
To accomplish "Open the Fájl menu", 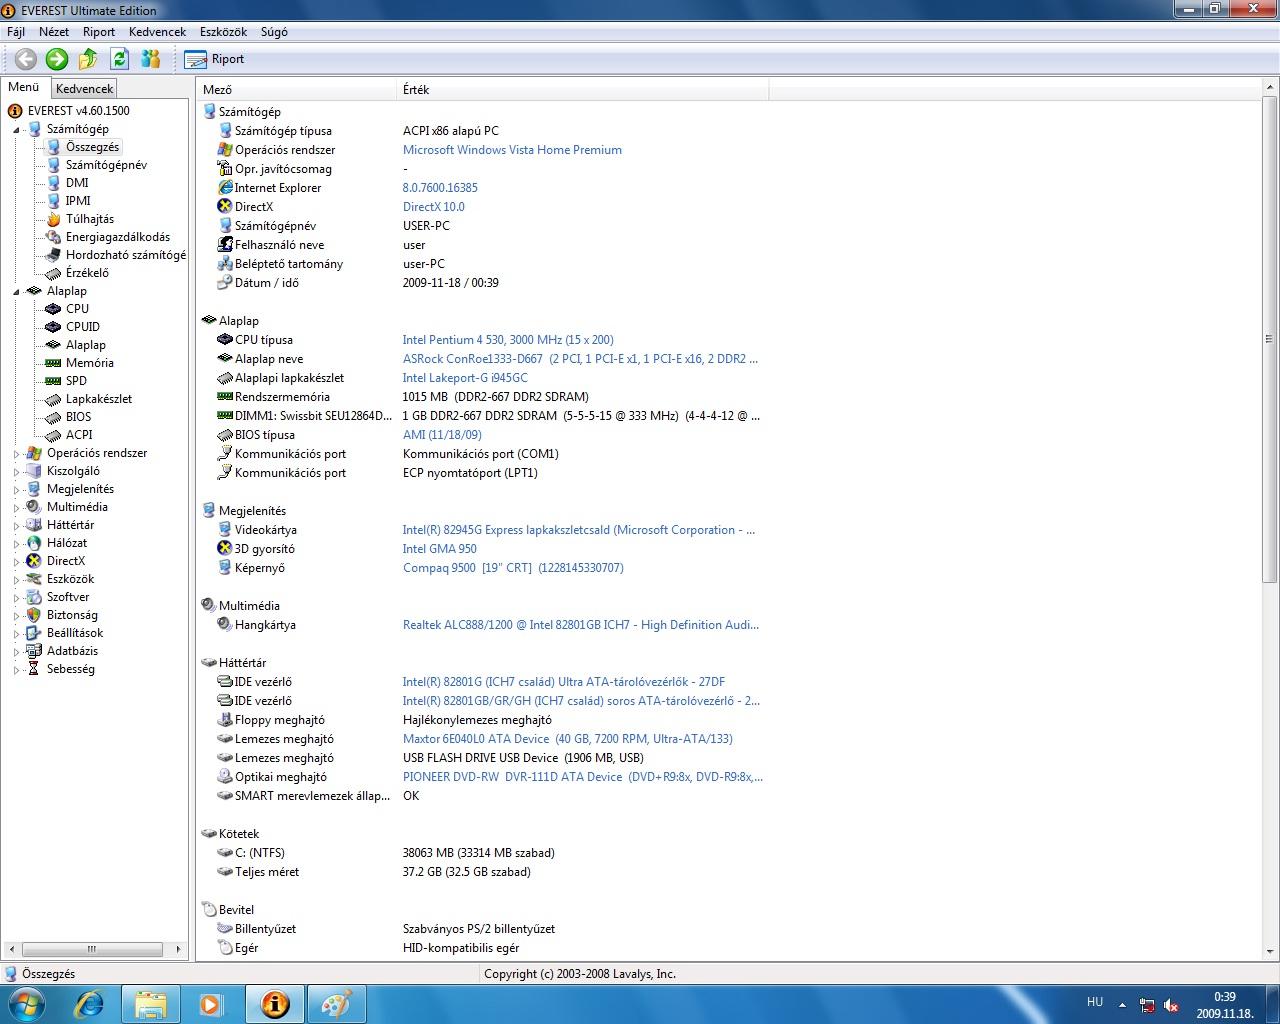I will pyautogui.click(x=16, y=32).
